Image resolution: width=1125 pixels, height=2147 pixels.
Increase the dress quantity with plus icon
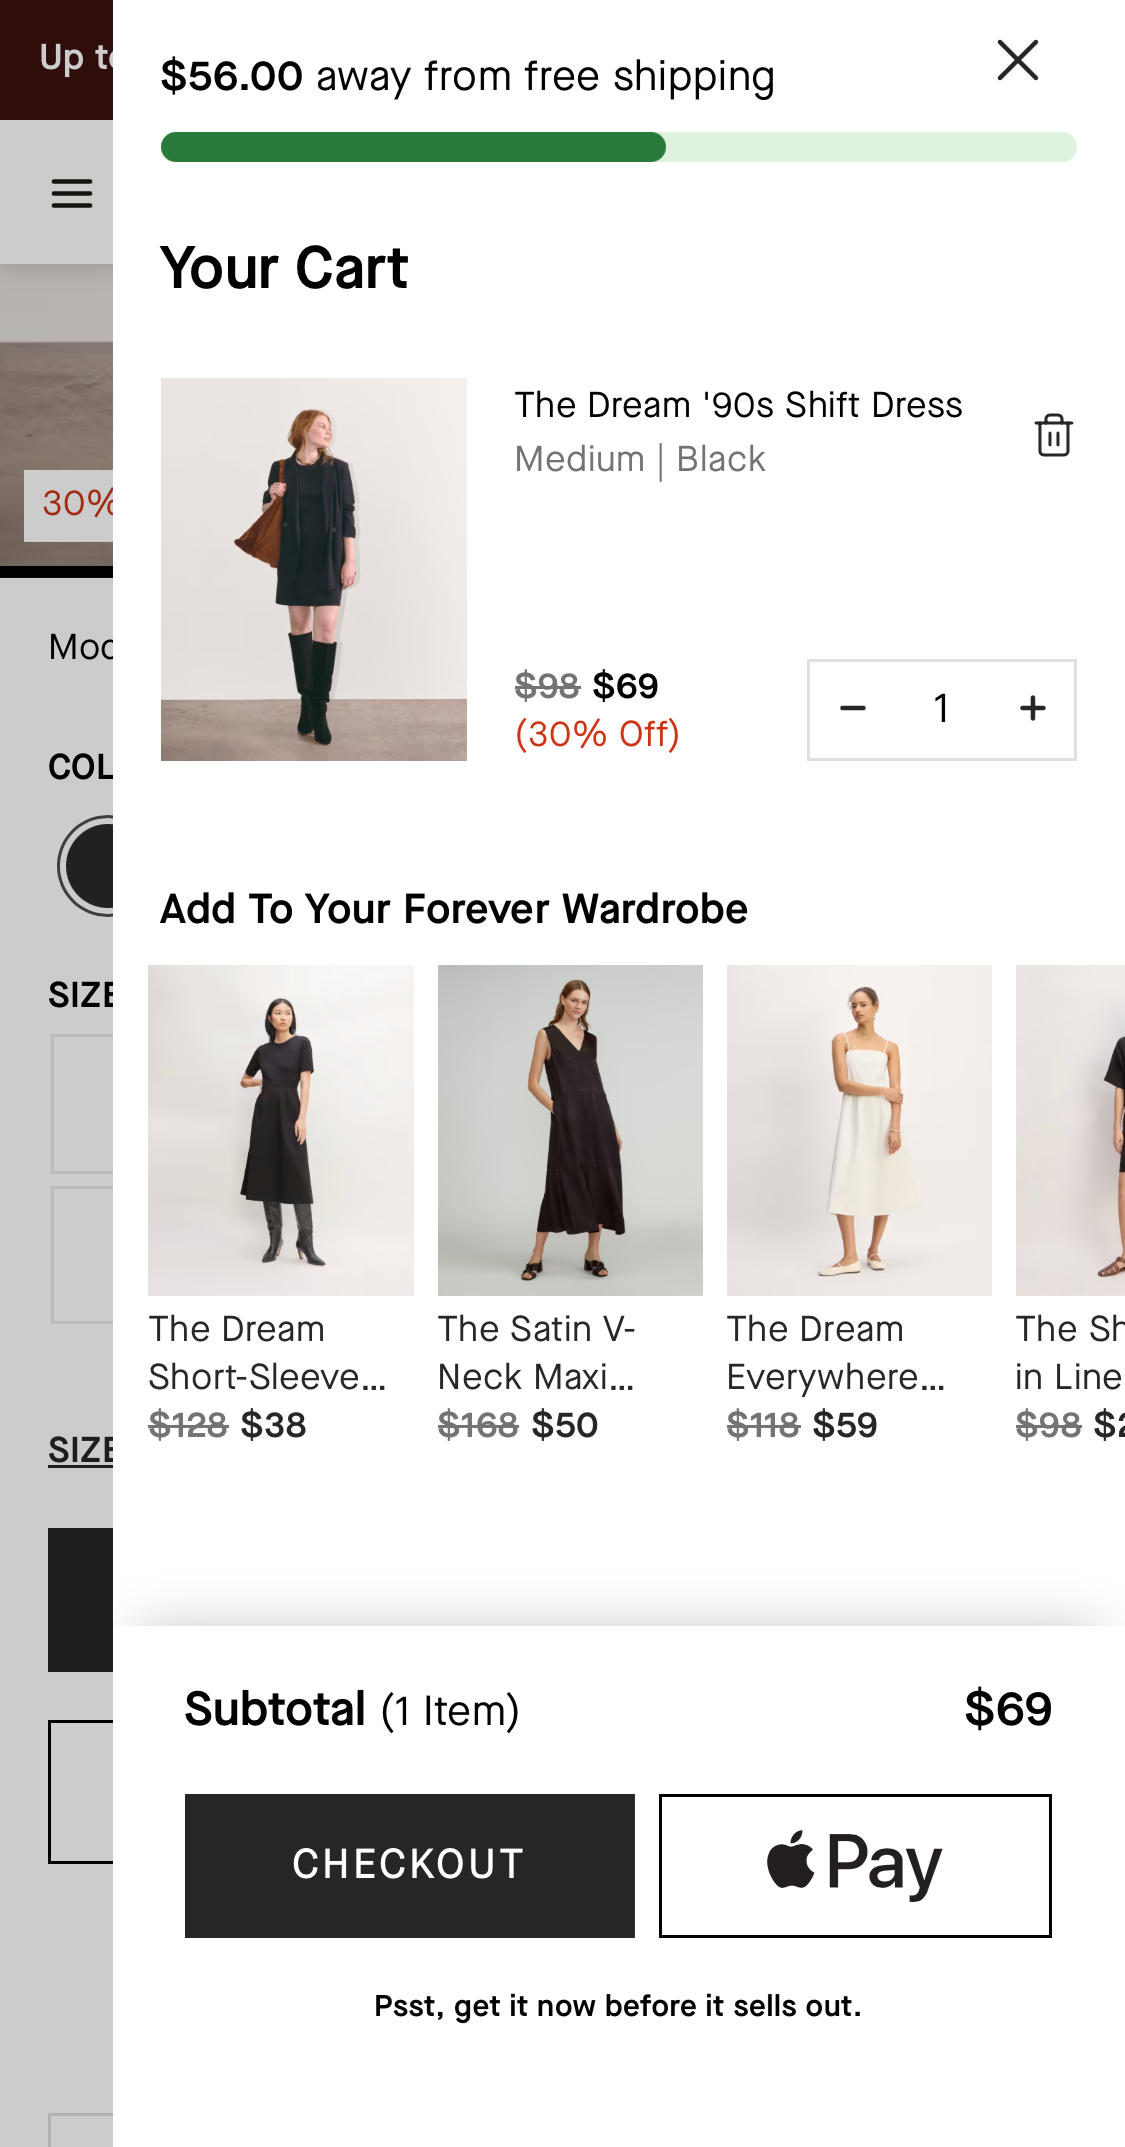click(x=1031, y=707)
